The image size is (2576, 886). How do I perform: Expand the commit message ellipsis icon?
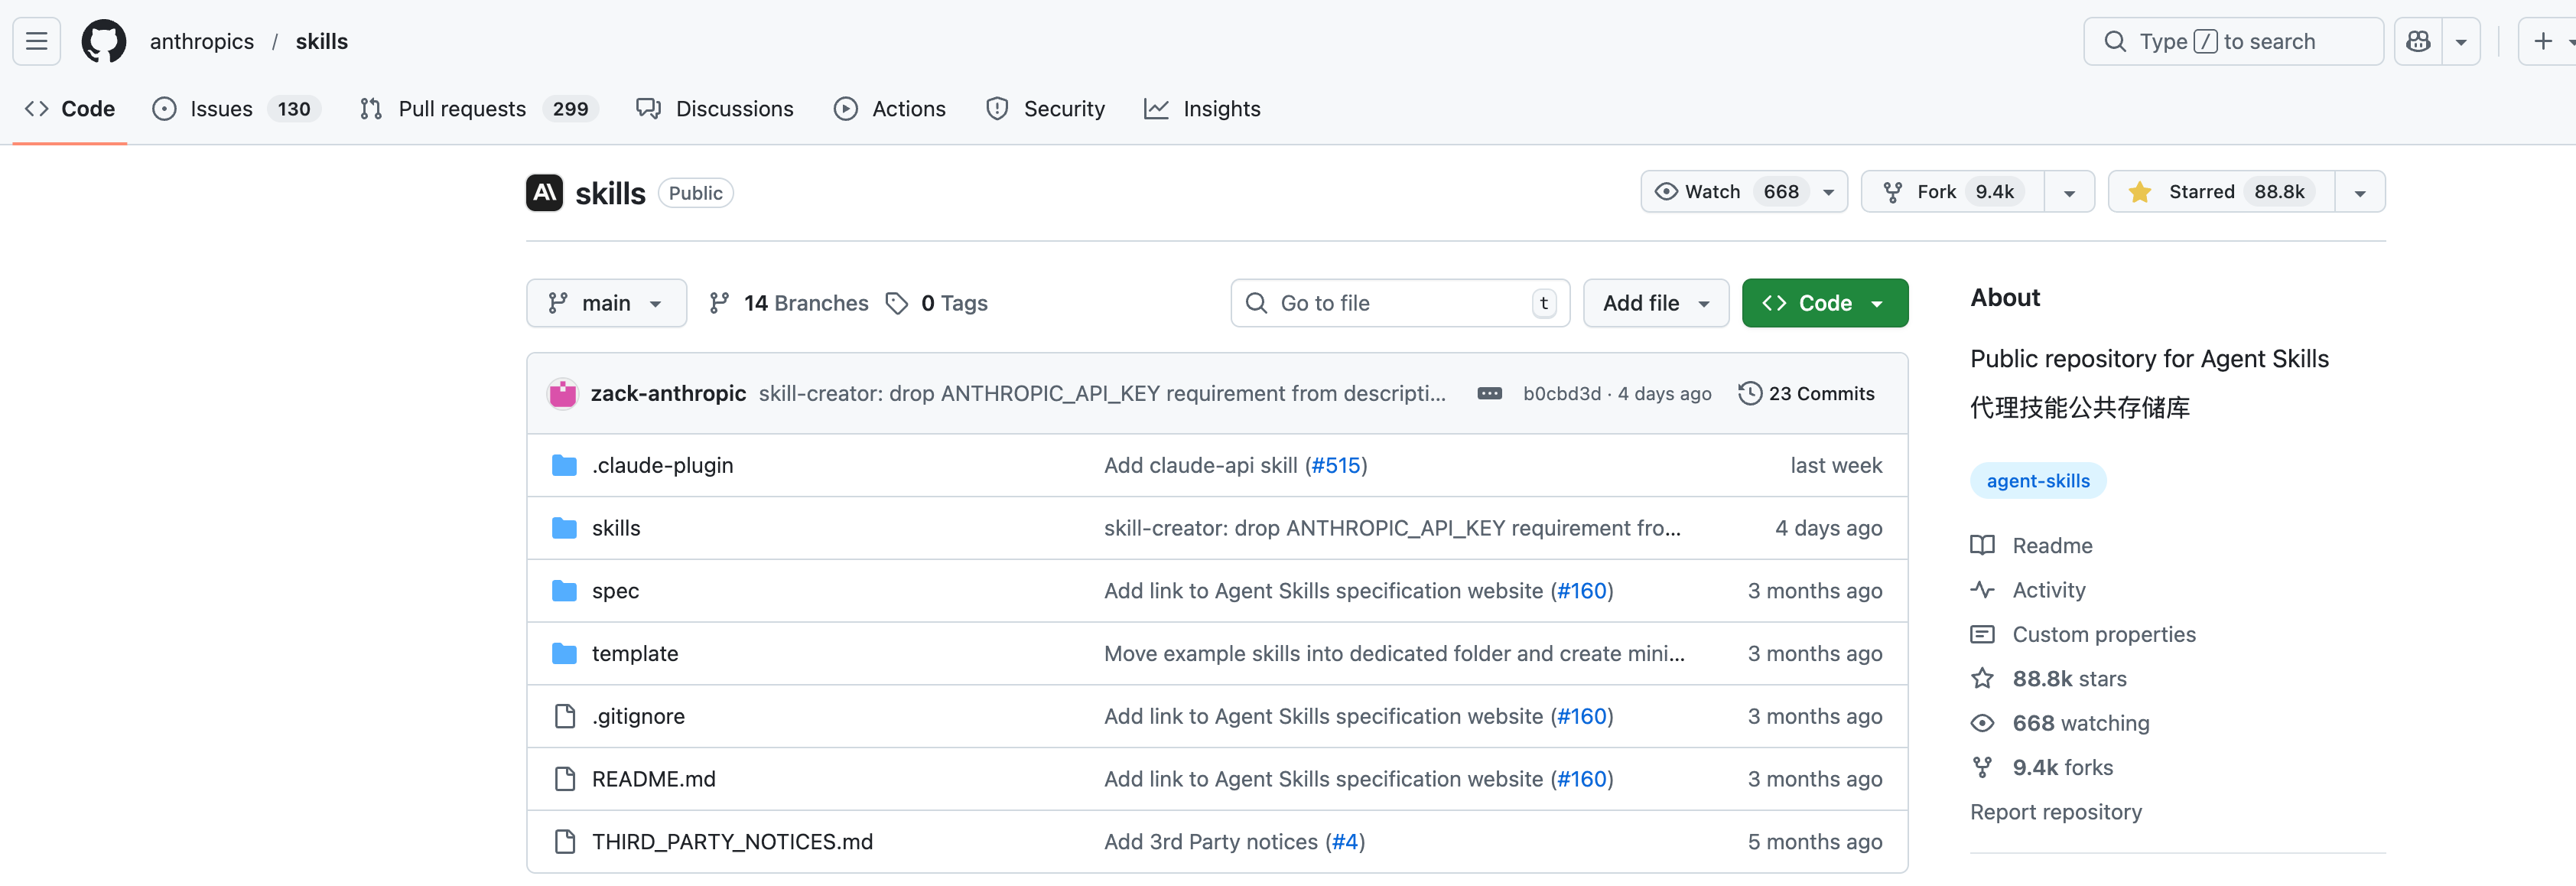pos(1489,393)
